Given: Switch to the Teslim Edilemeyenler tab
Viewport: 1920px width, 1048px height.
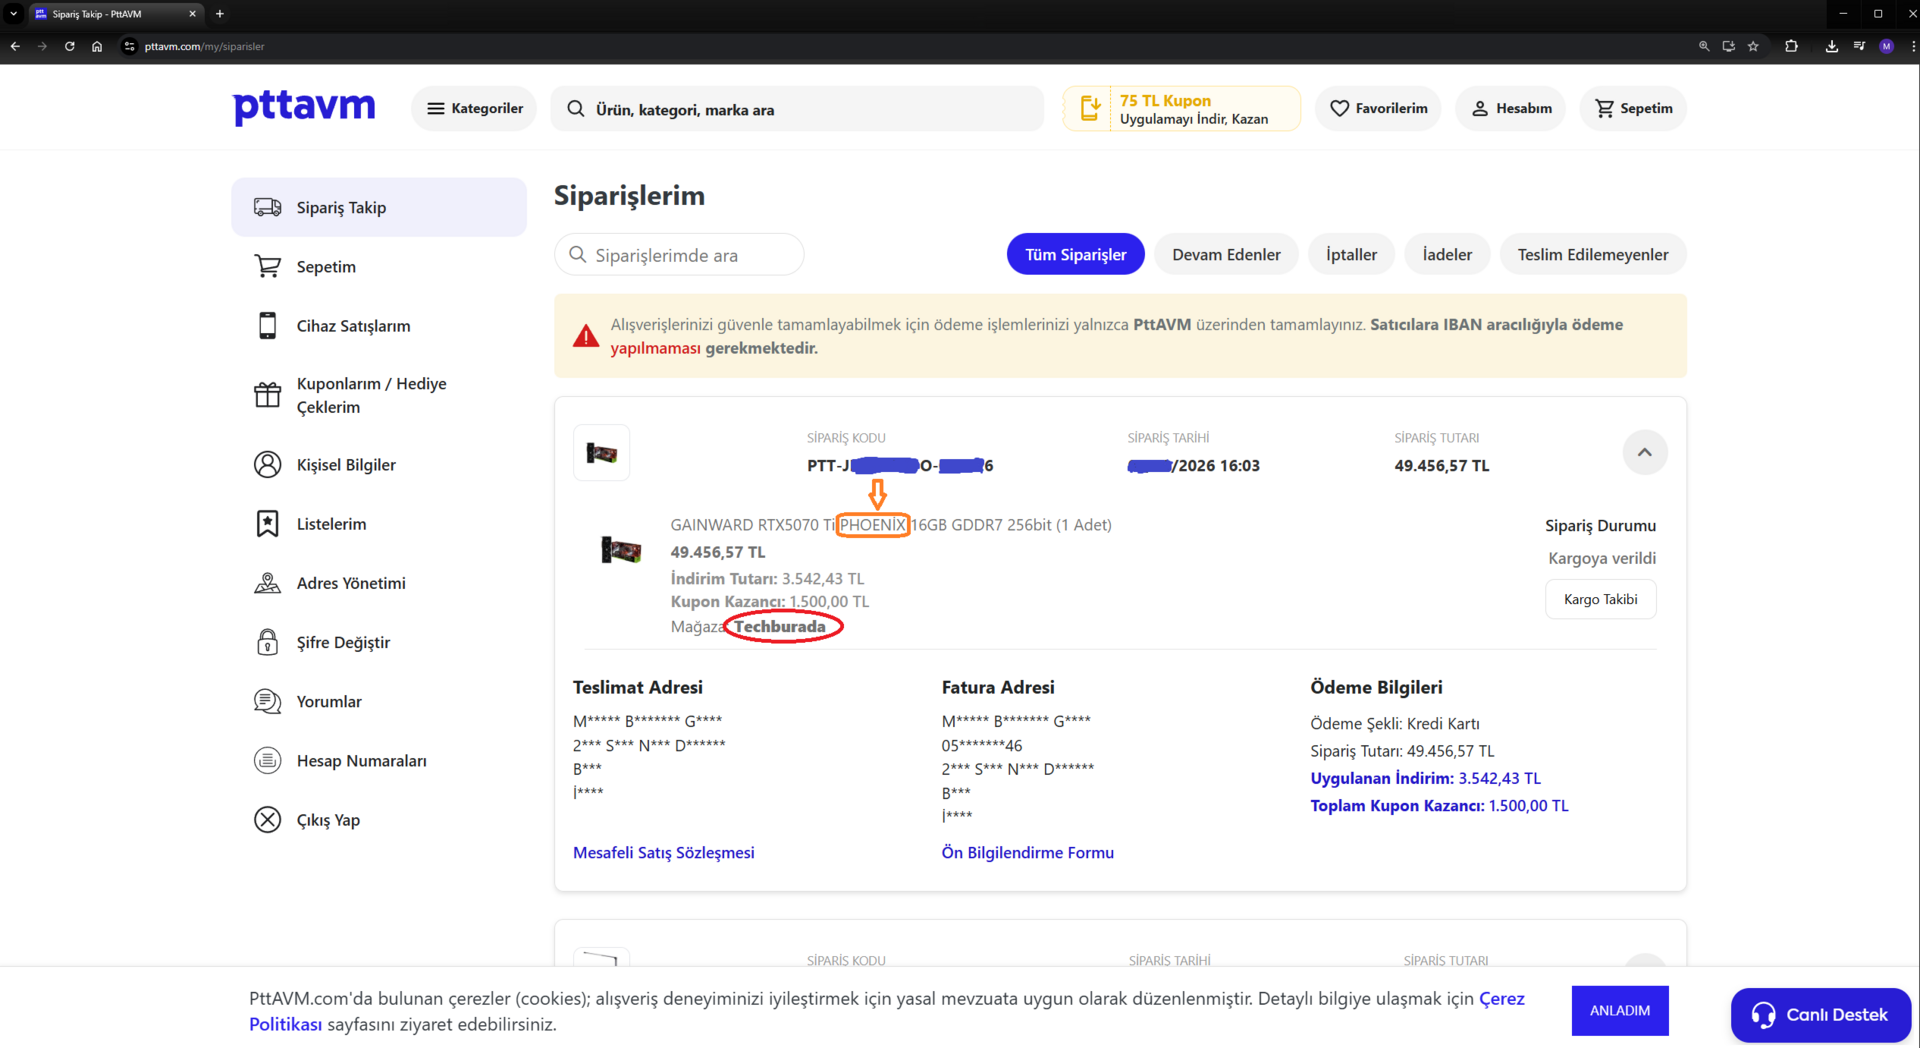Looking at the screenshot, I should pyautogui.click(x=1593, y=255).
